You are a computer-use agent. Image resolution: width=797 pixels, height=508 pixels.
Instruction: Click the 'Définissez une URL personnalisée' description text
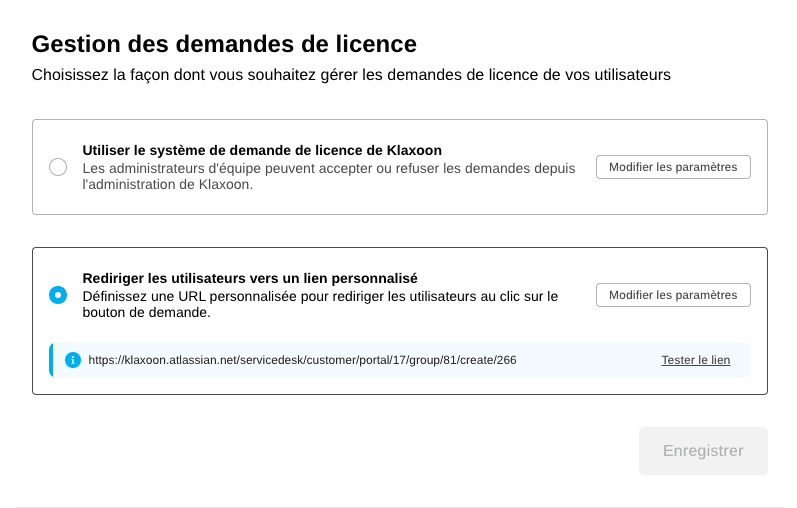pyautogui.click(x=320, y=296)
